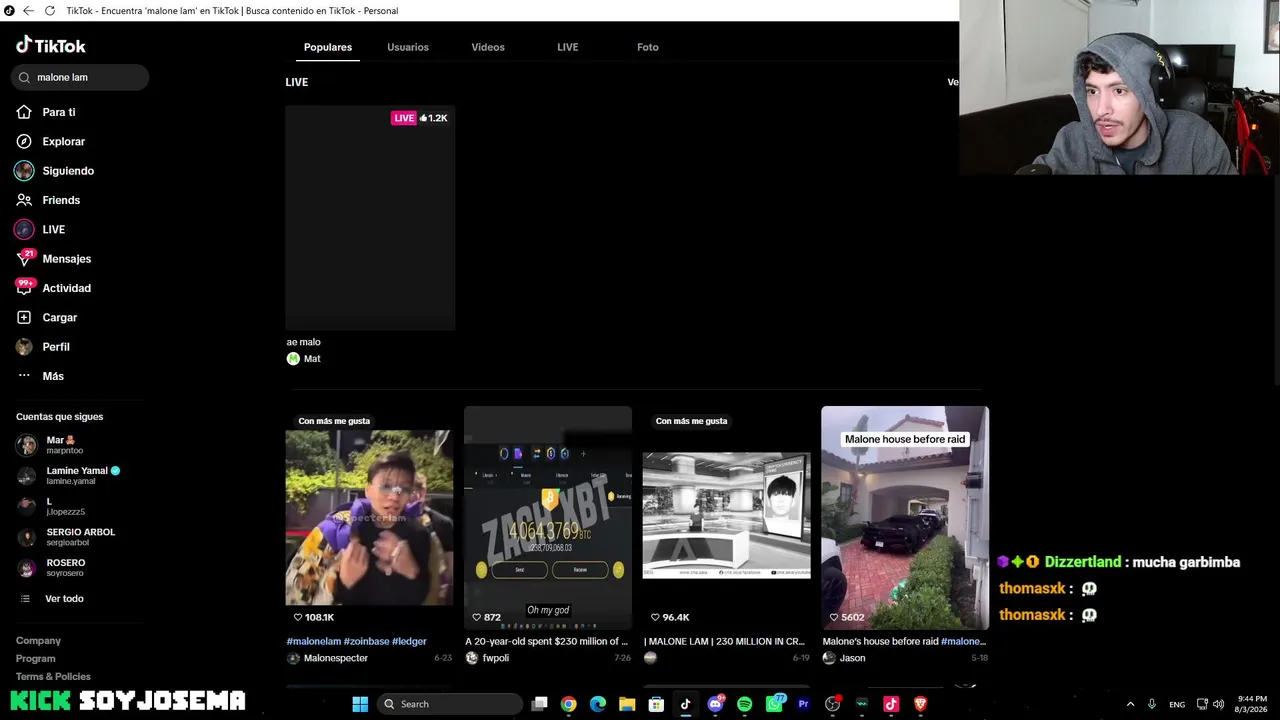1280x720 pixels.
Task: Reload the TikTok page
Action: [x=49, y=11]
